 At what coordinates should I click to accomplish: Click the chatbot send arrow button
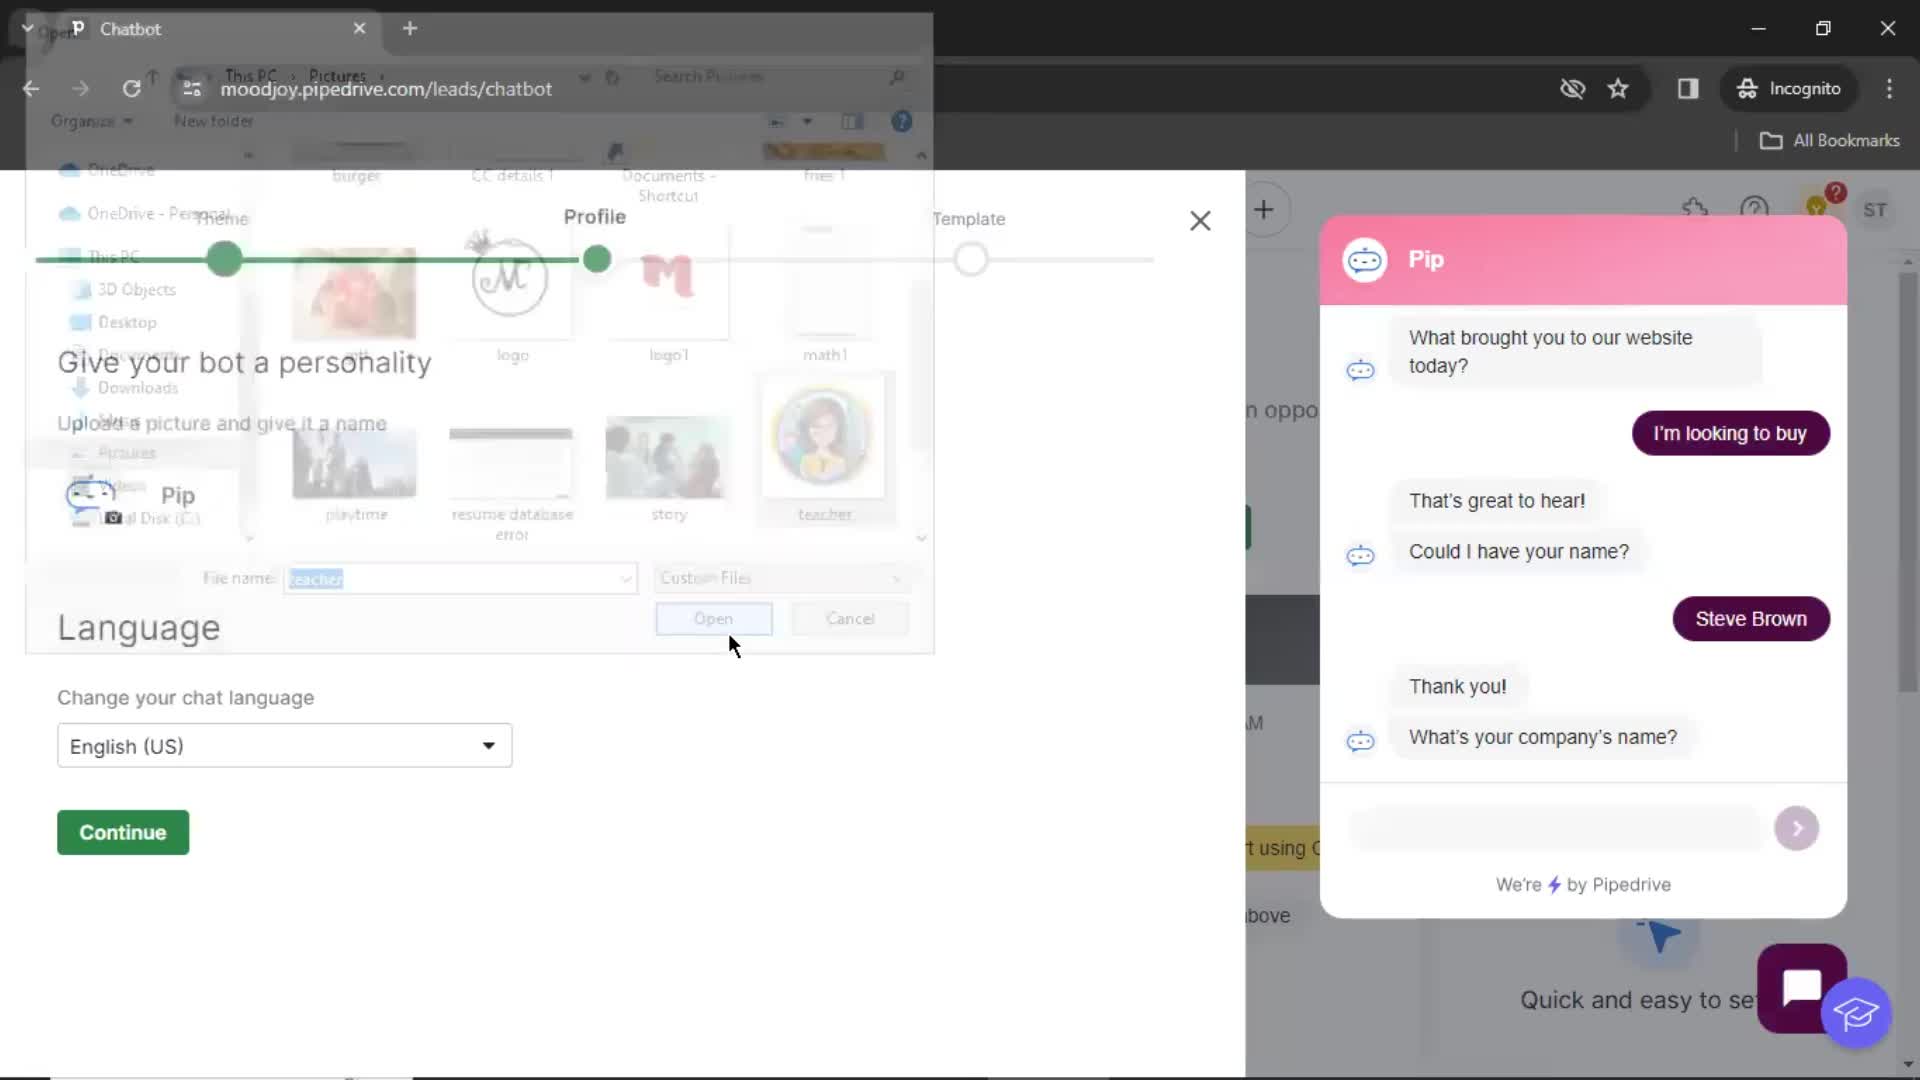1796,827
